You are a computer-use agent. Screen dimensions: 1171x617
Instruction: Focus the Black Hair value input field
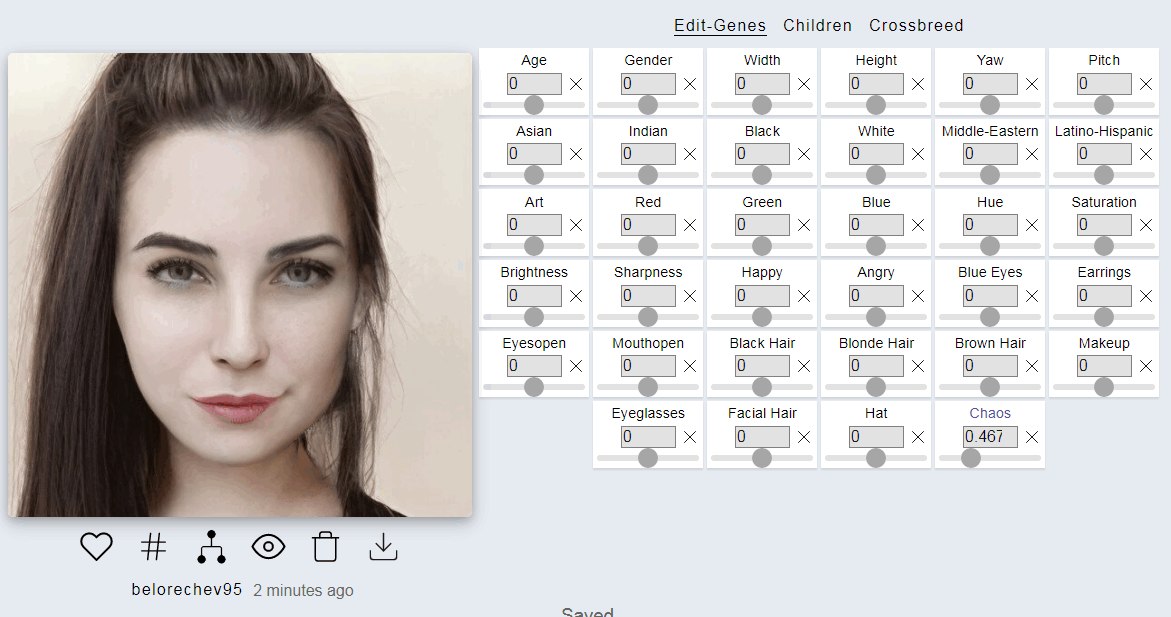click(762, 366)
